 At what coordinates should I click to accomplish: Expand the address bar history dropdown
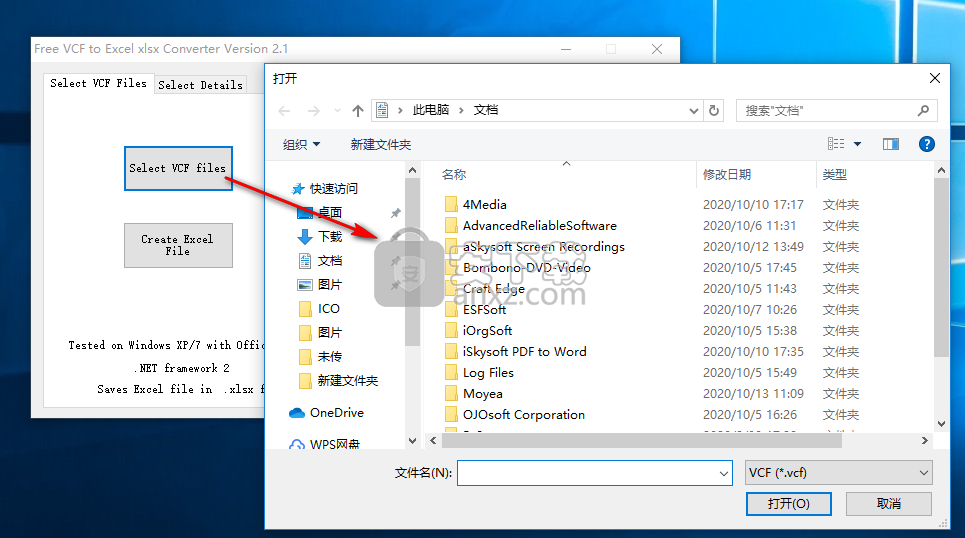tap(694, 111)
